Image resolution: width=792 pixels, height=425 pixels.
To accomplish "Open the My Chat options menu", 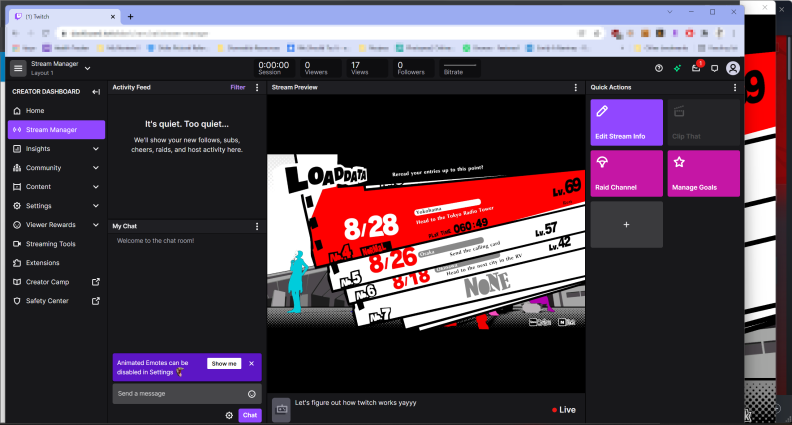I will click(x=257, y=226).
